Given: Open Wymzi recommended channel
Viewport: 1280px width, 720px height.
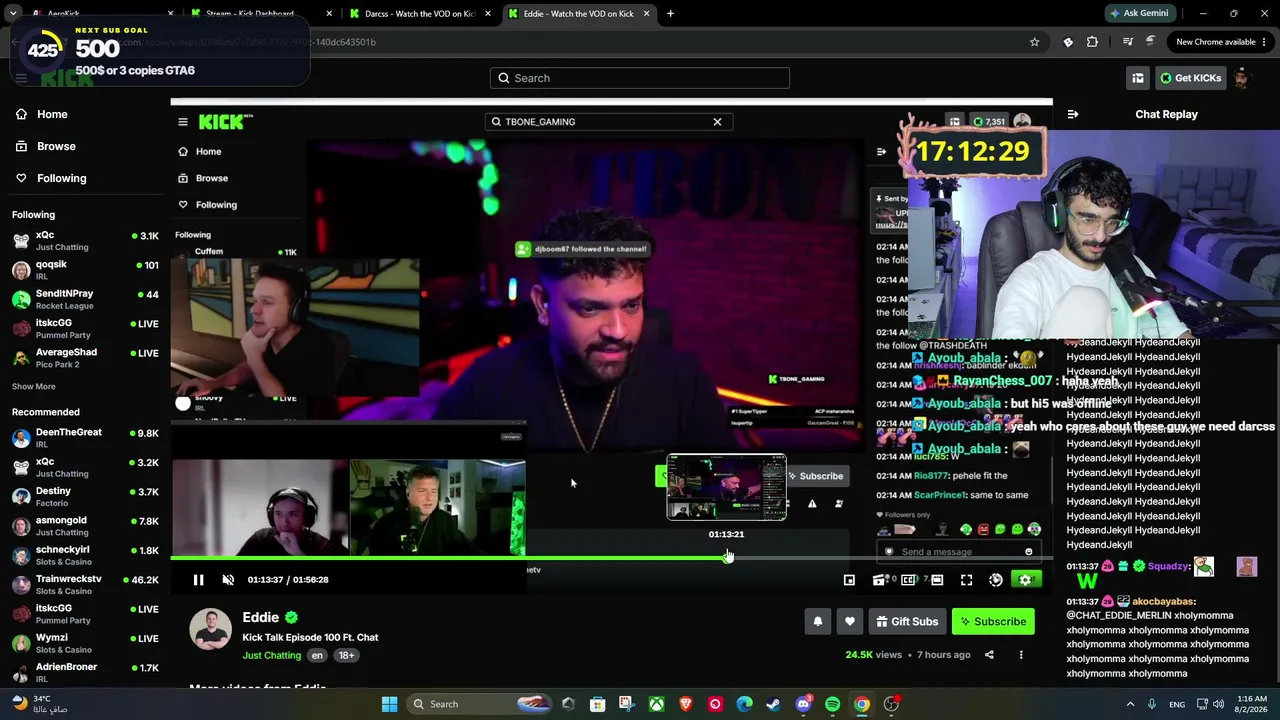Looking at the screenshot, I should click(85, 643).
